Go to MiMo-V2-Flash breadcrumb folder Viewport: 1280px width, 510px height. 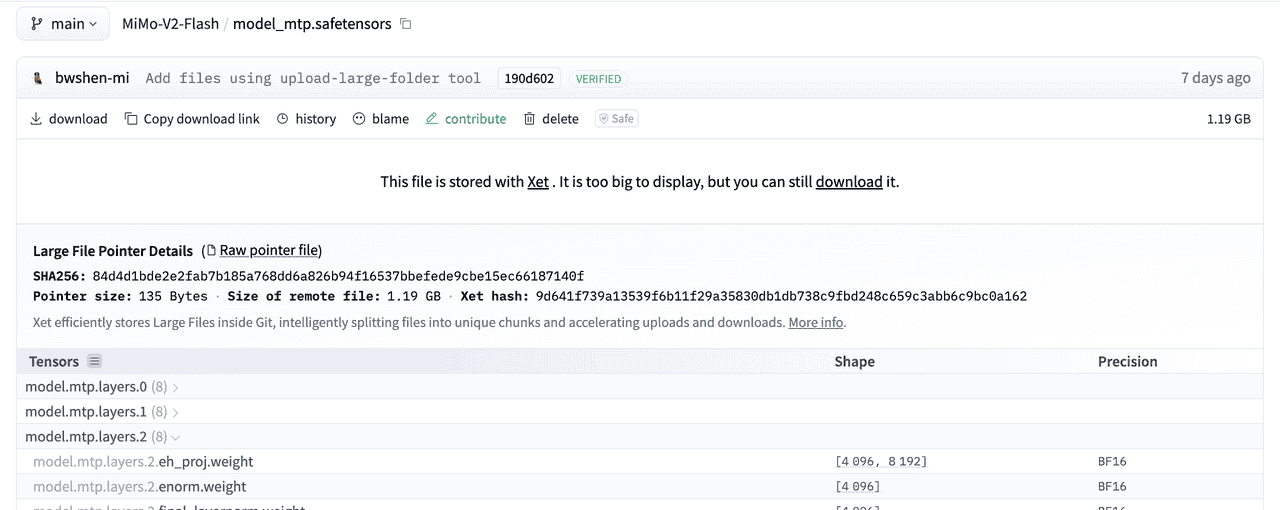[x=170, y=24]
